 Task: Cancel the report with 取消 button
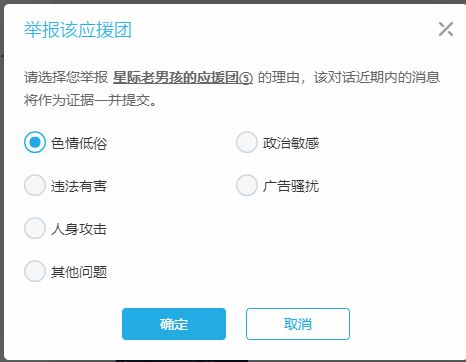tap(298, 324)
